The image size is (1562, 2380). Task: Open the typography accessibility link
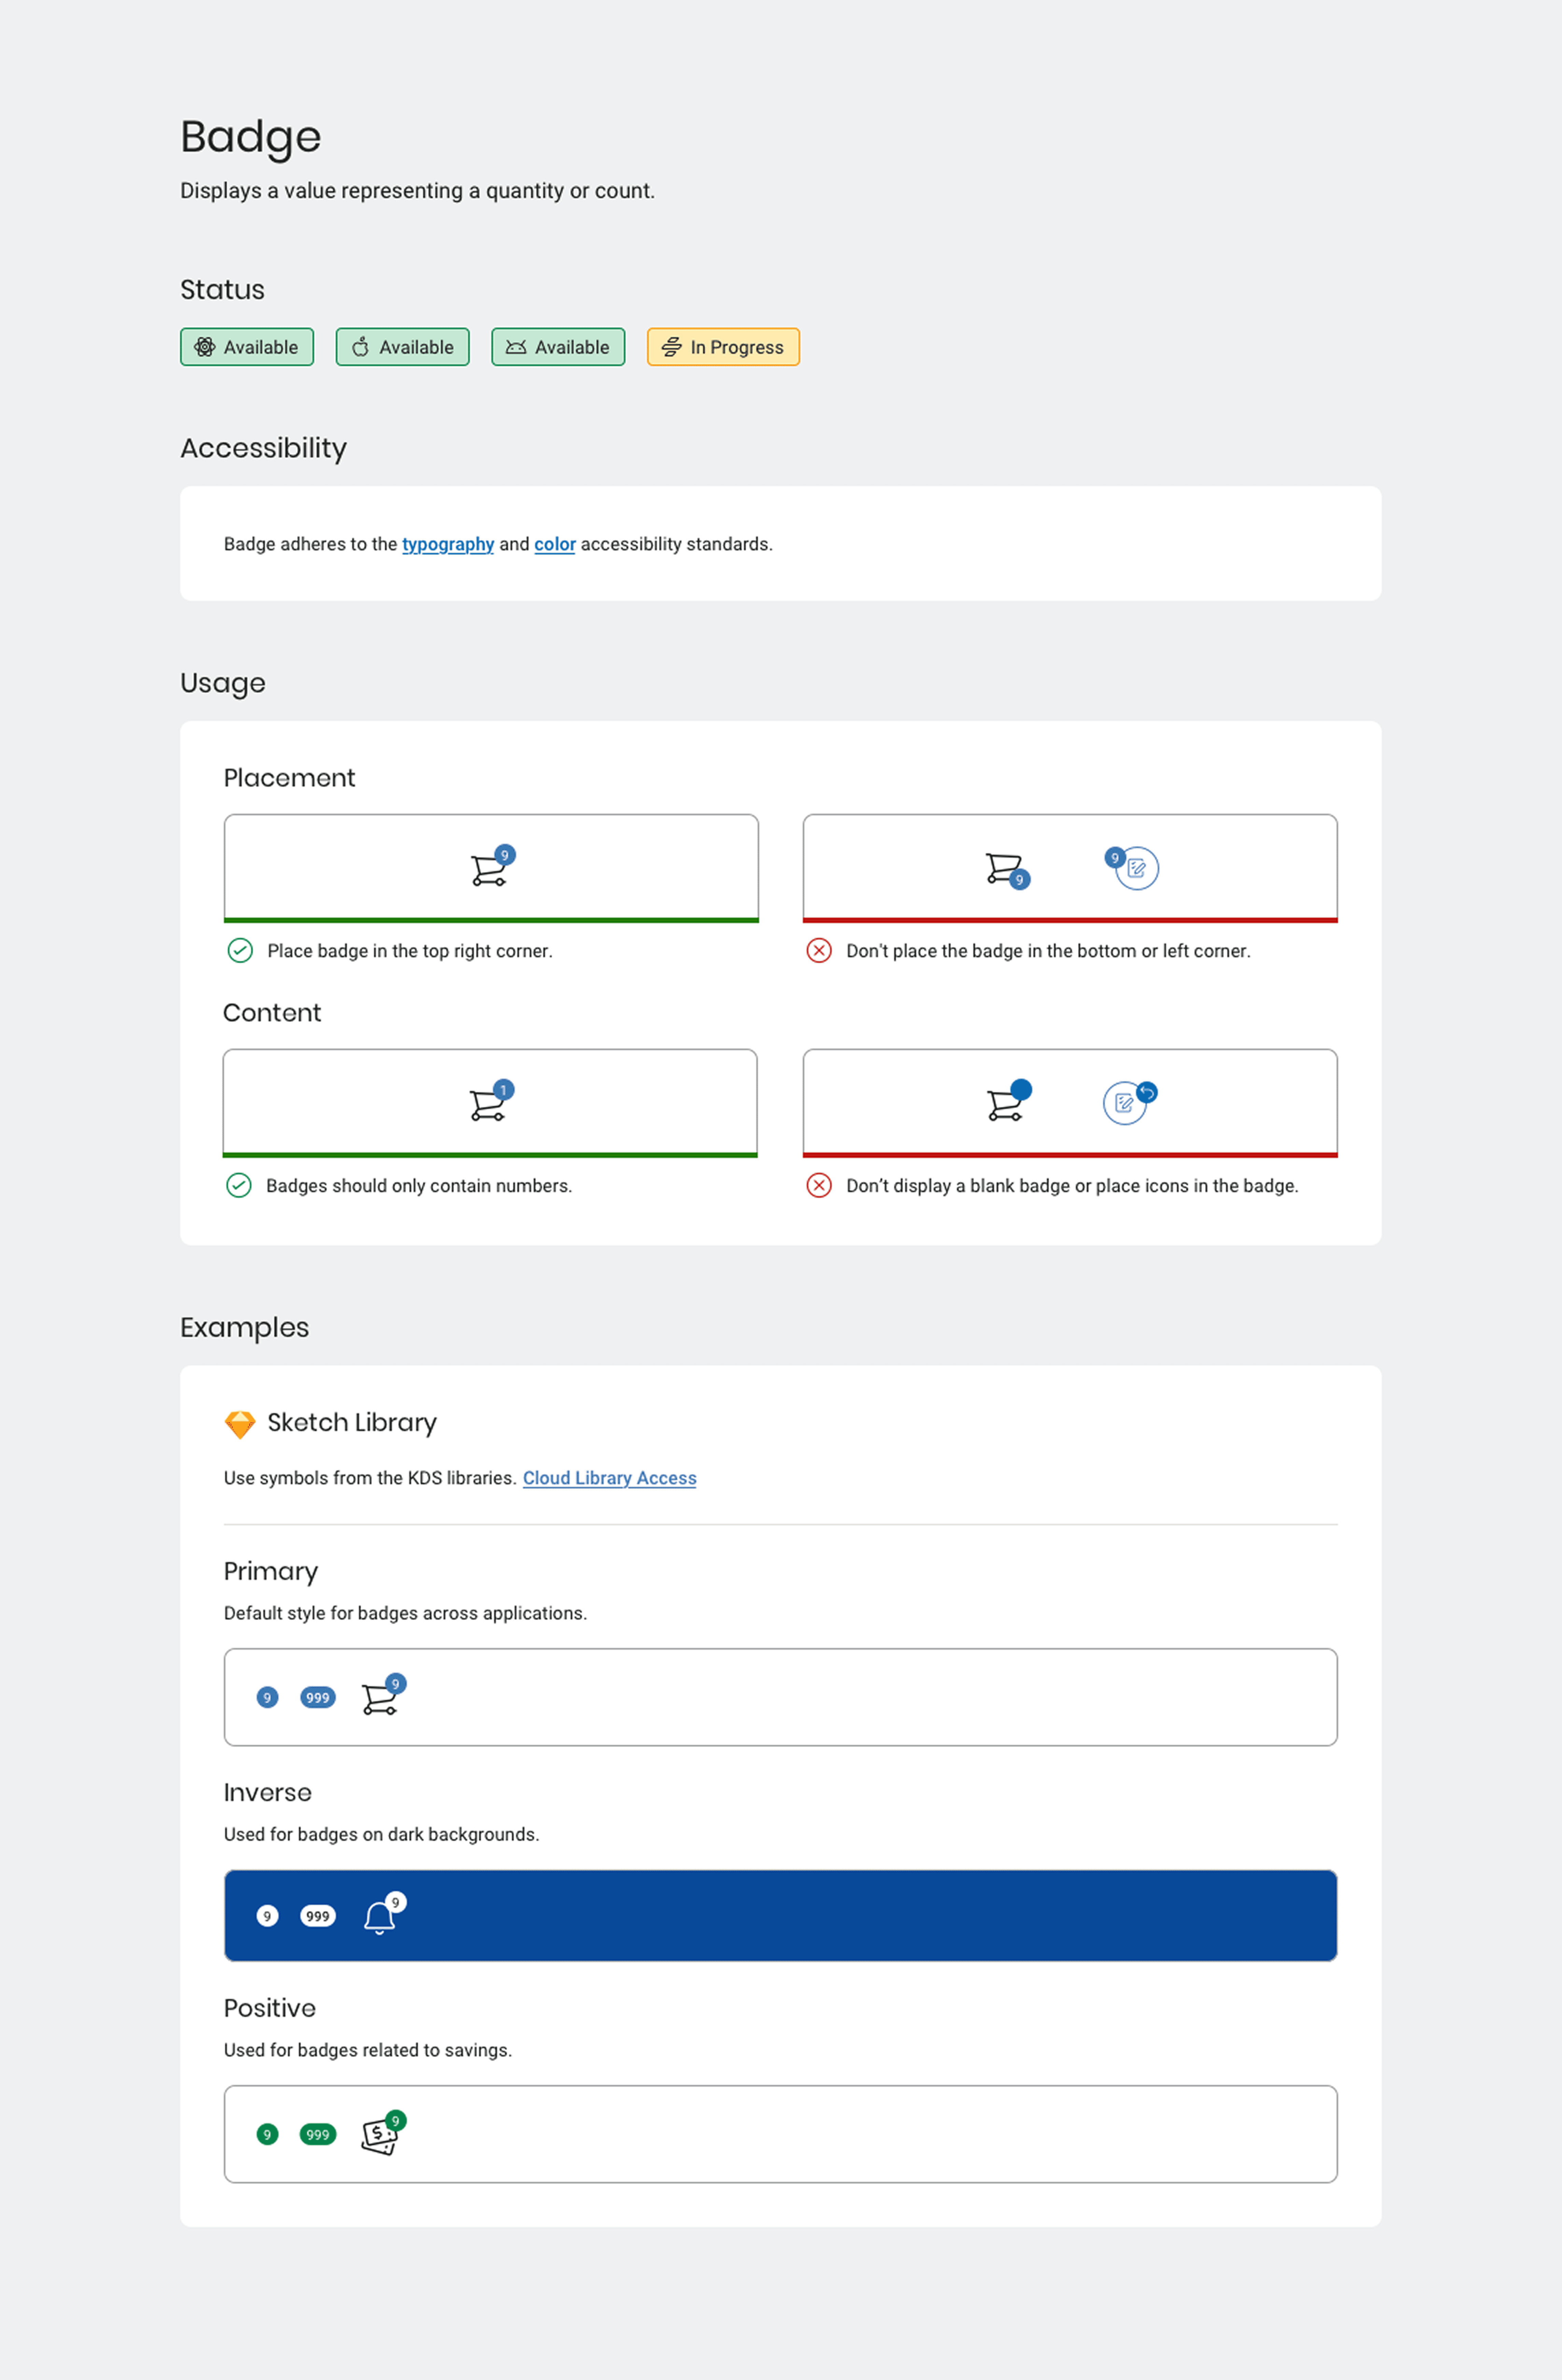tap(448, 544)
